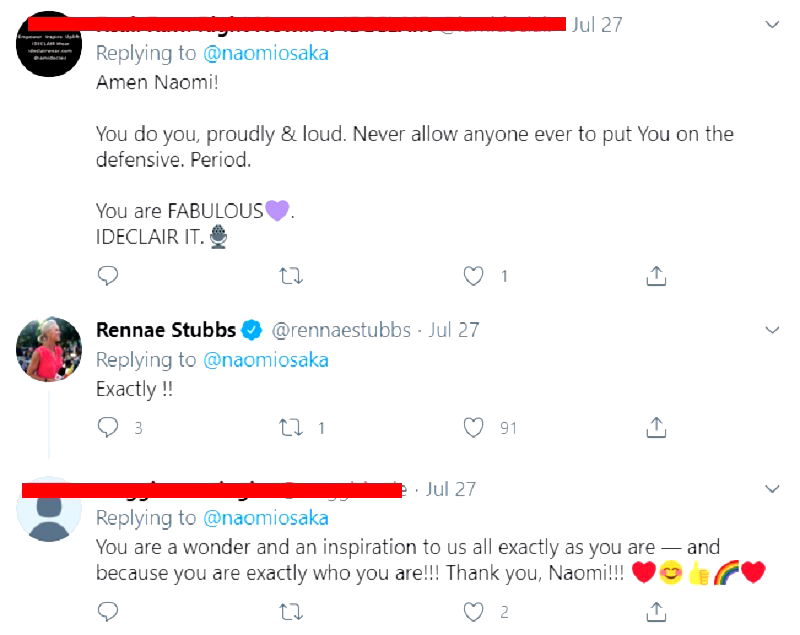This screenshot has width=800, height=635.
Task: Expand the chevron menu on Rennae Stubbs' tweet
Action: tap(772, 330)
